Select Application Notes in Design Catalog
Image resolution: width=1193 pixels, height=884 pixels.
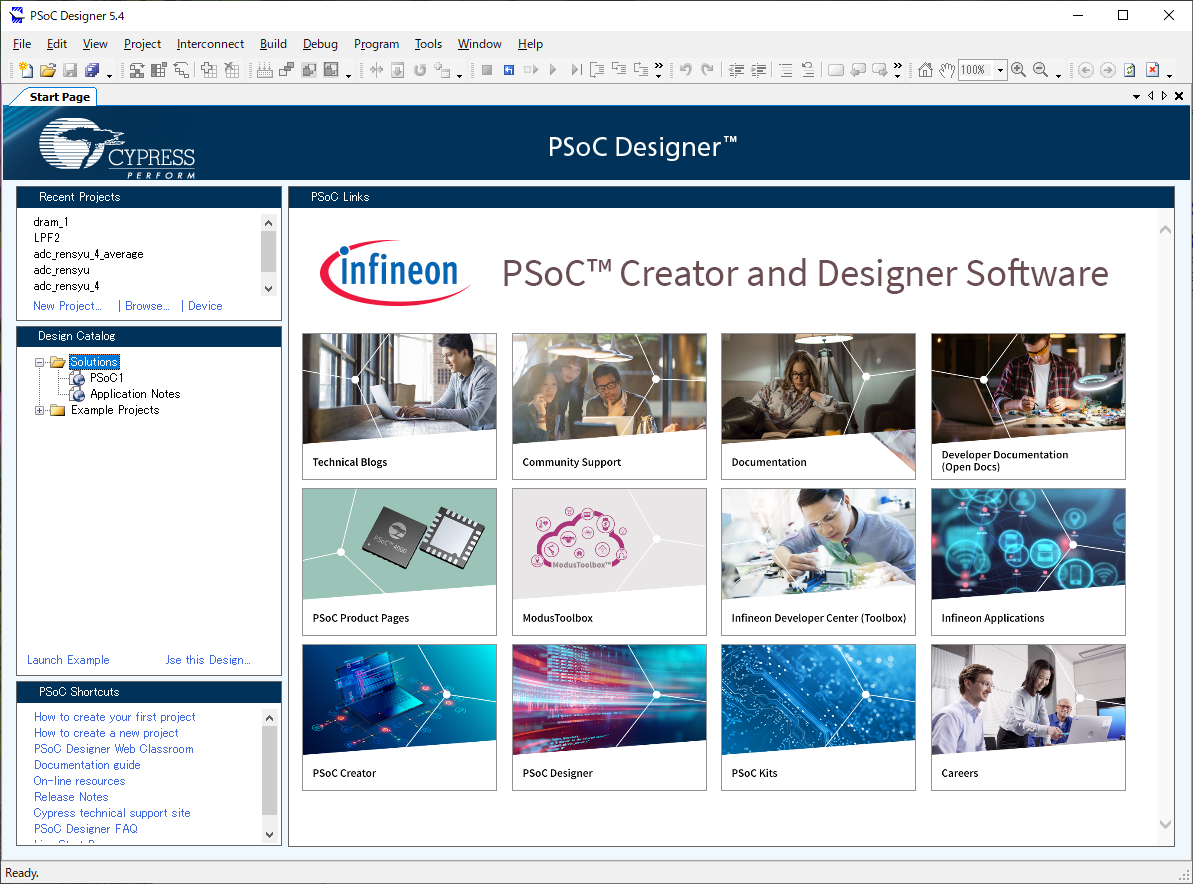tap(135, 394)
